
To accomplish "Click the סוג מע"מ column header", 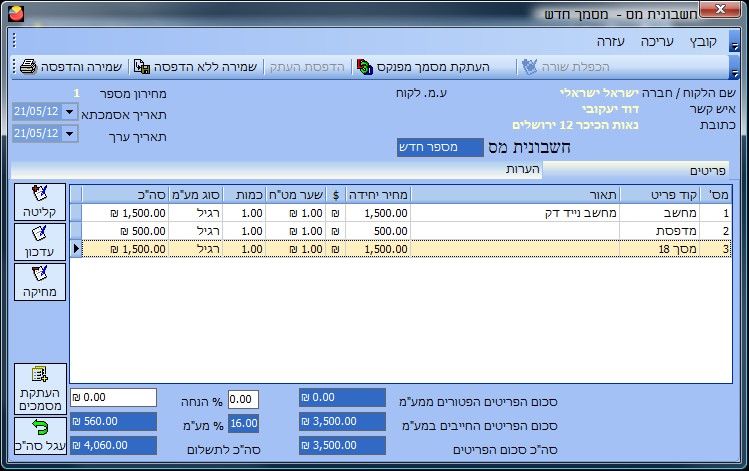I will pos(195,195).
